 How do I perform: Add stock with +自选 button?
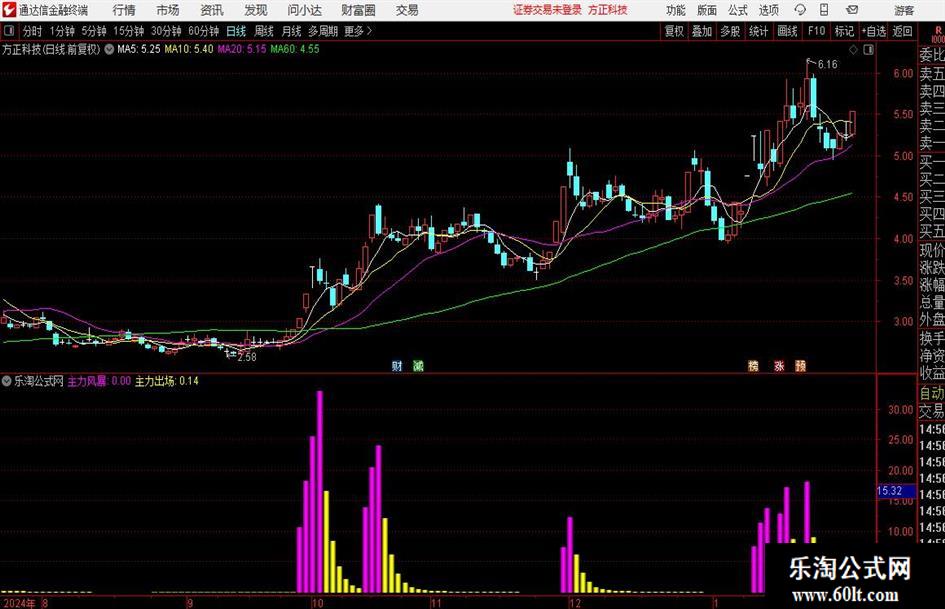(x=874, y=31)
